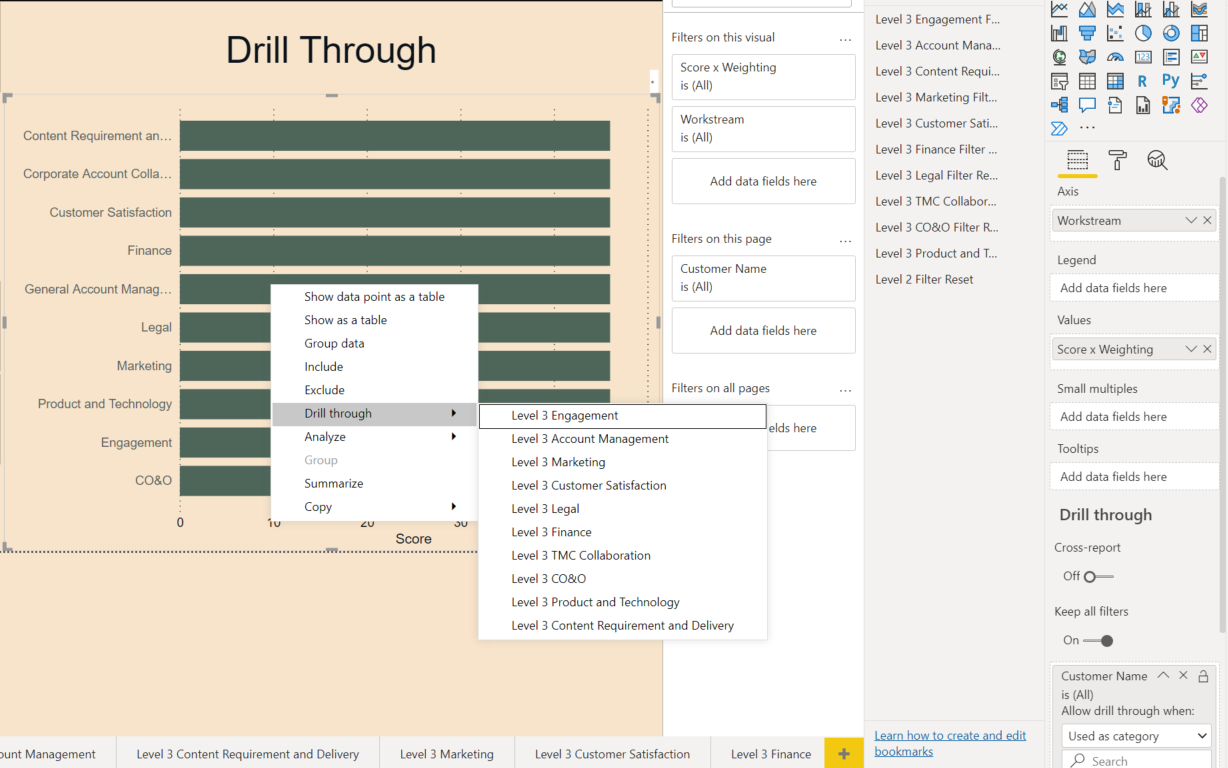Add a Table visual

click(x=1087, y=81)
